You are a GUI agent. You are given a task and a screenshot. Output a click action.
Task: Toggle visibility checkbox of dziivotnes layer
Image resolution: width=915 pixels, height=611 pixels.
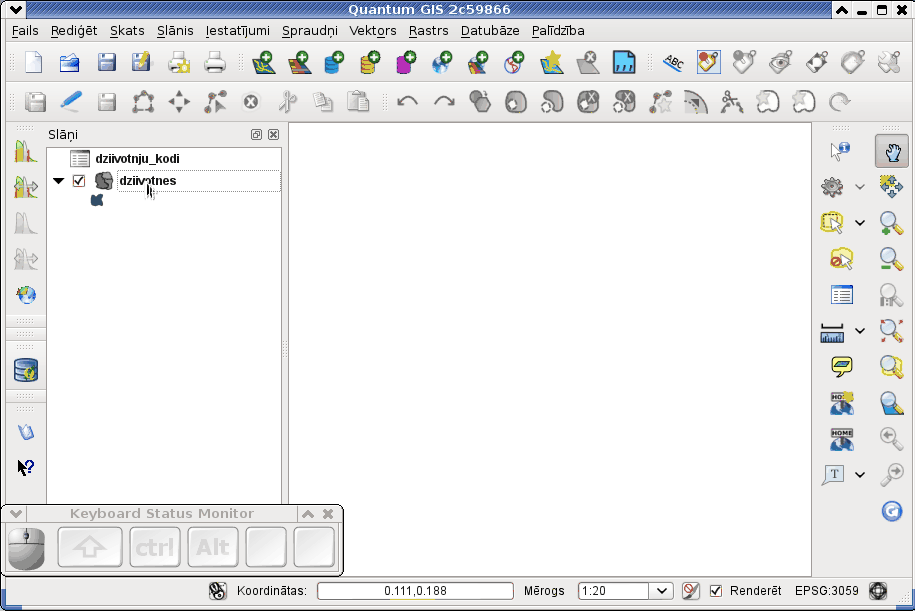coord(79,181)
